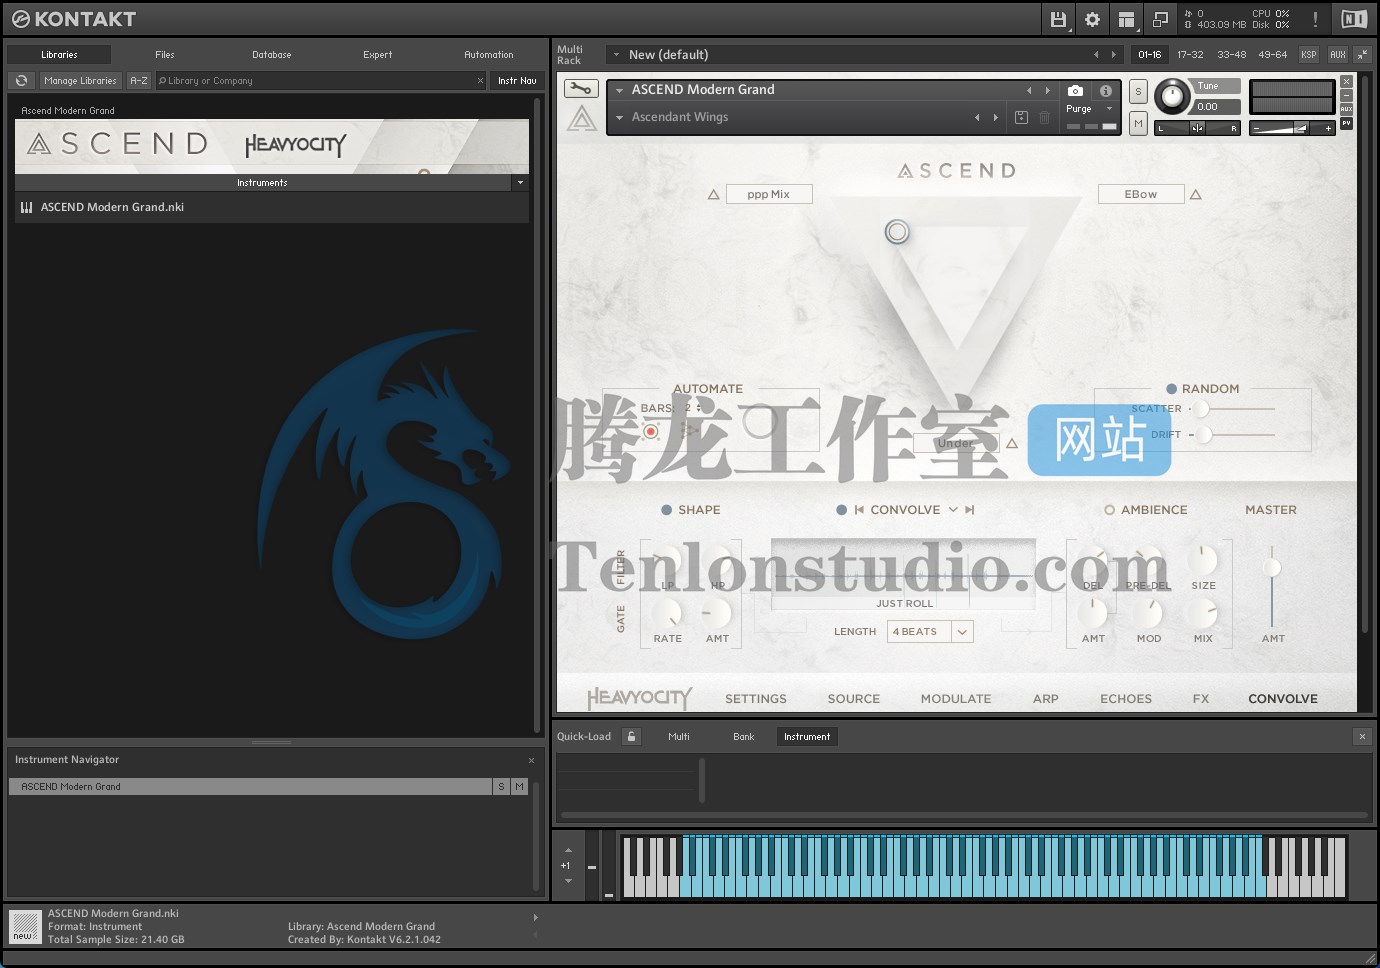The image size is (1380, 968).
Task: Open instrument info via the i icon
Action: pyautogui.click(x=1106, y=91)
